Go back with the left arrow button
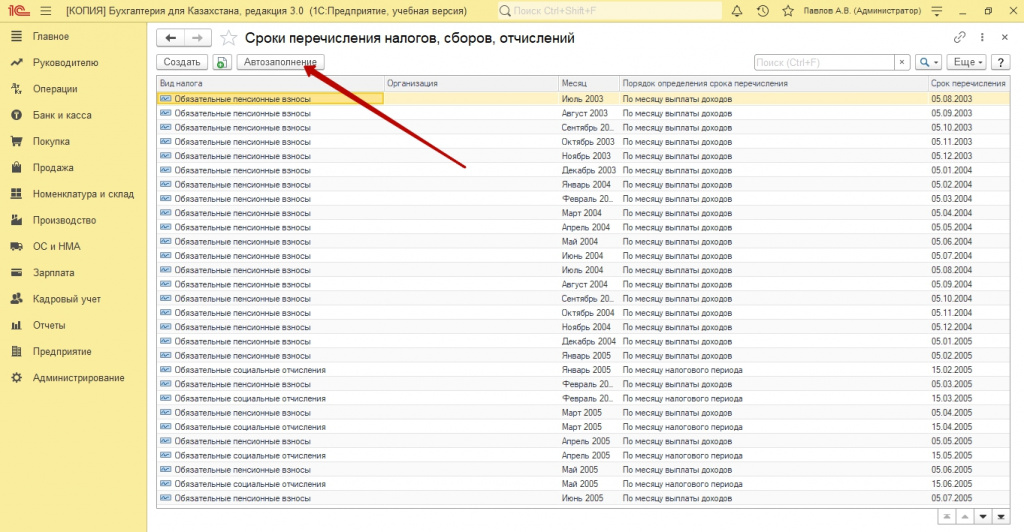The width and height of the screenshot is (1024, 532). point(170,38)
